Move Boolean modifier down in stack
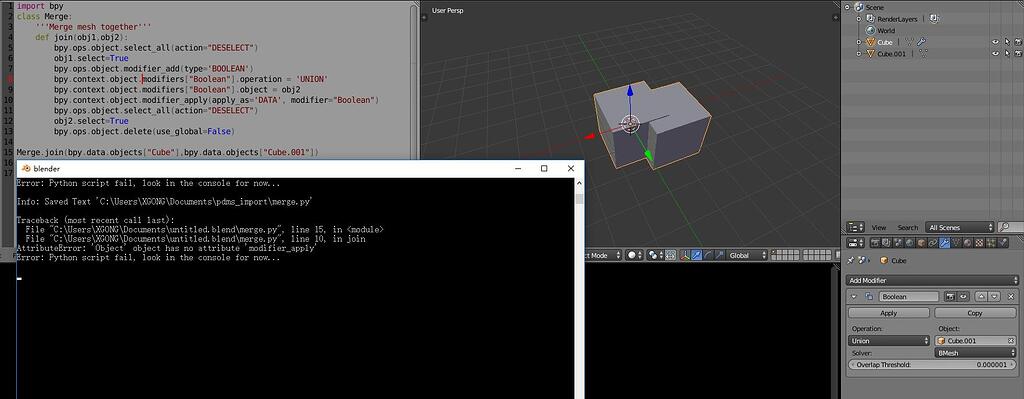The width and height of the screenshot is (1024, 399). 994,296
